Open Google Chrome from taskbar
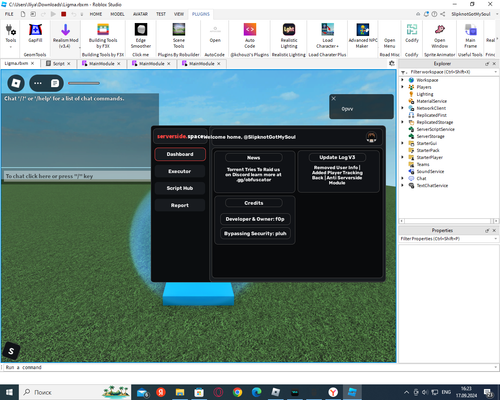The height and width of the screenshot is (400, 500). [237, 392]
